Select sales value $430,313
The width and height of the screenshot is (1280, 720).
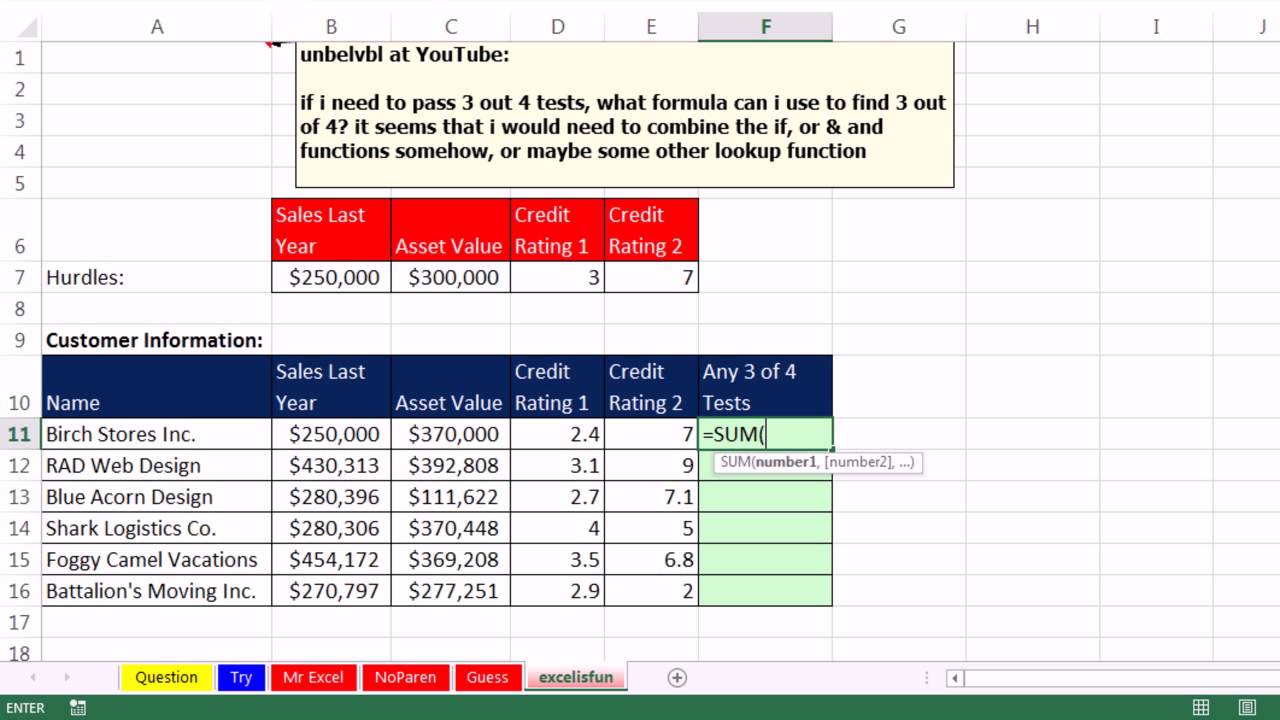pos(331,465)
